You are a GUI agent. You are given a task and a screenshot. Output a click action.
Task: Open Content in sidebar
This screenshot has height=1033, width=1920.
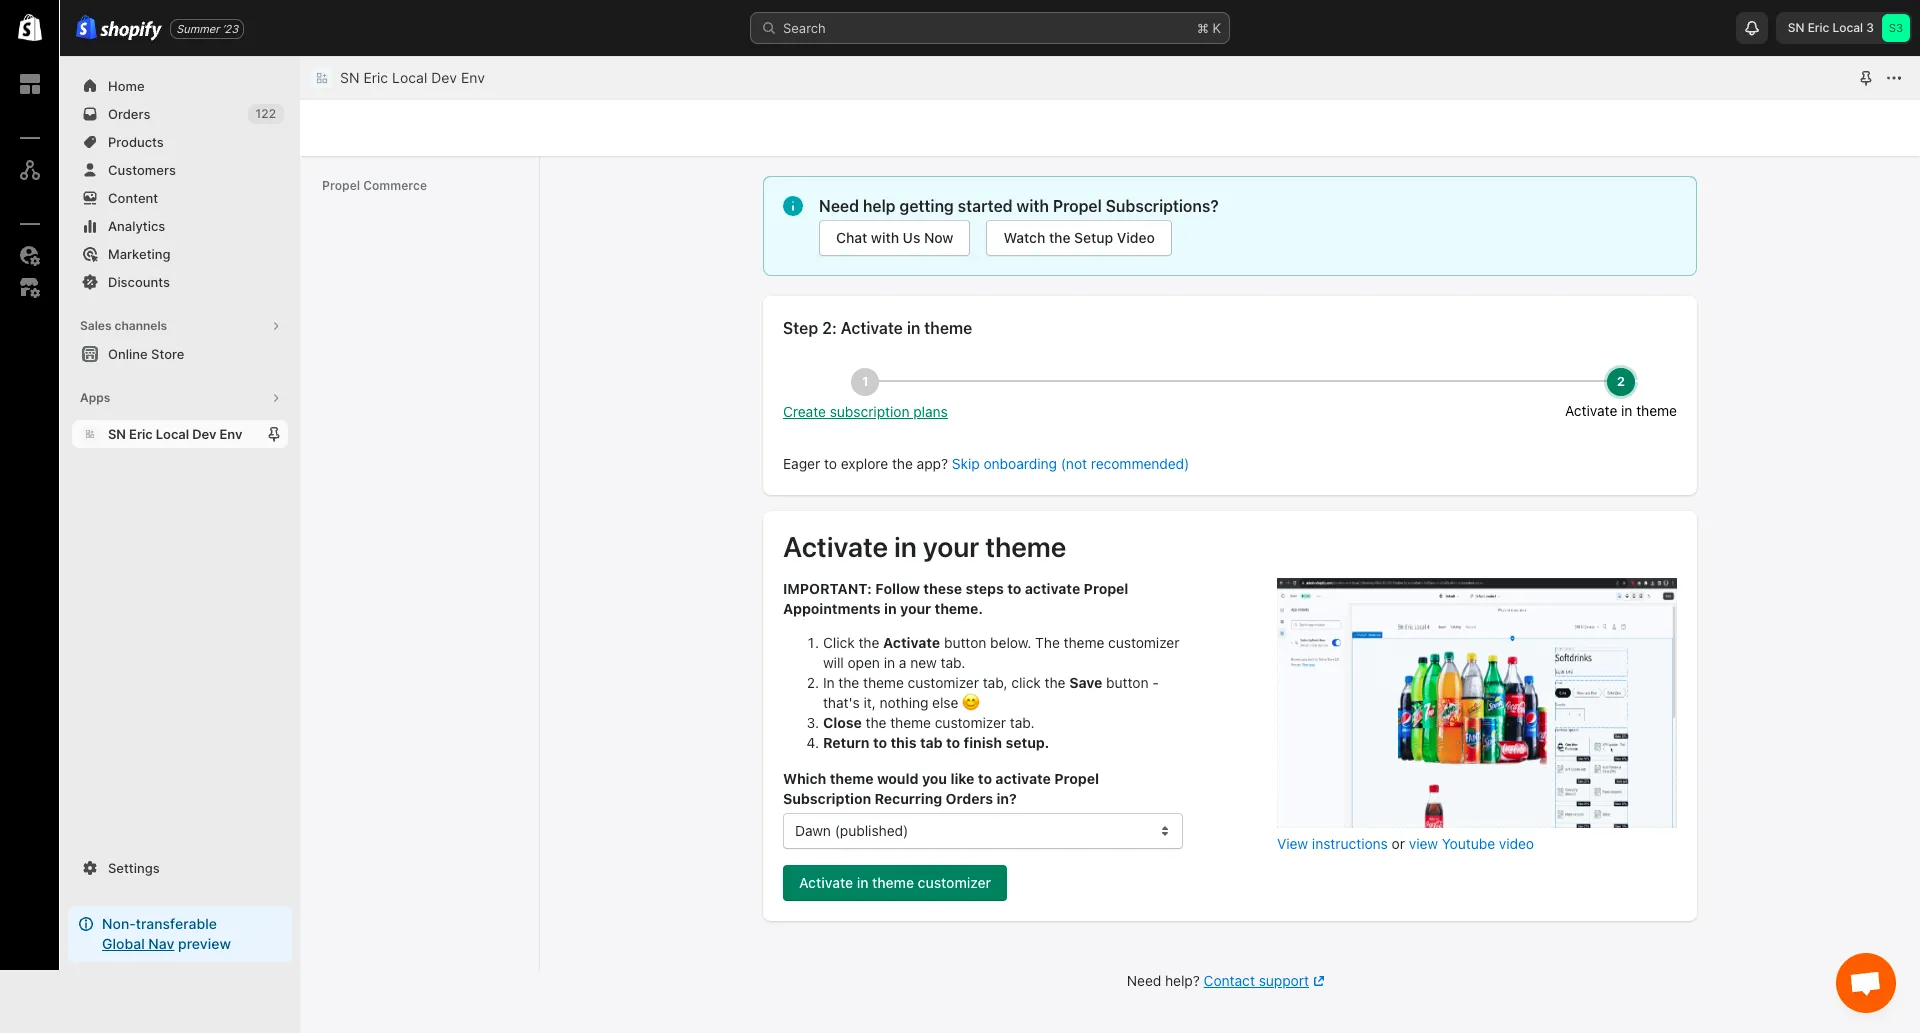(x=180, y=198)
